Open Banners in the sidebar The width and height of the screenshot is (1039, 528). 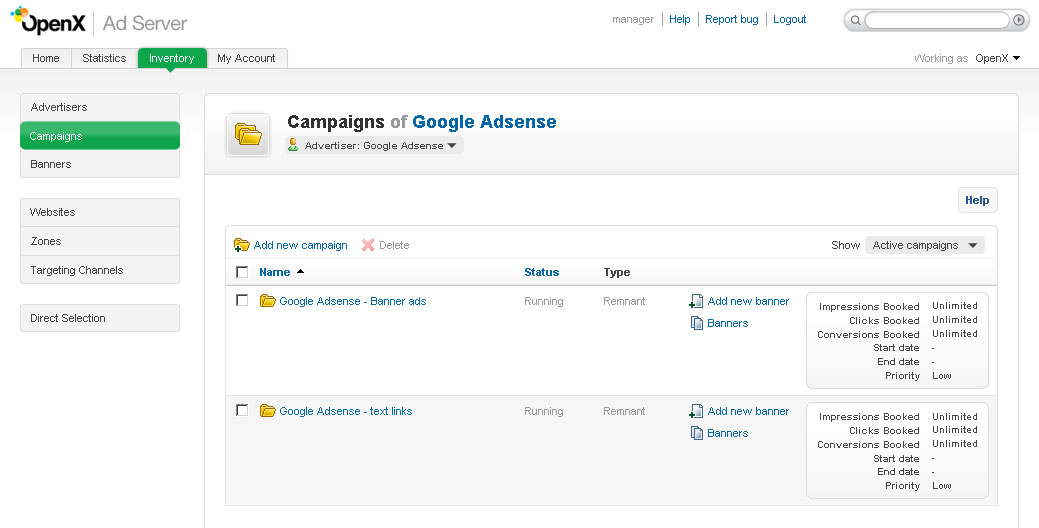point(100,164)
